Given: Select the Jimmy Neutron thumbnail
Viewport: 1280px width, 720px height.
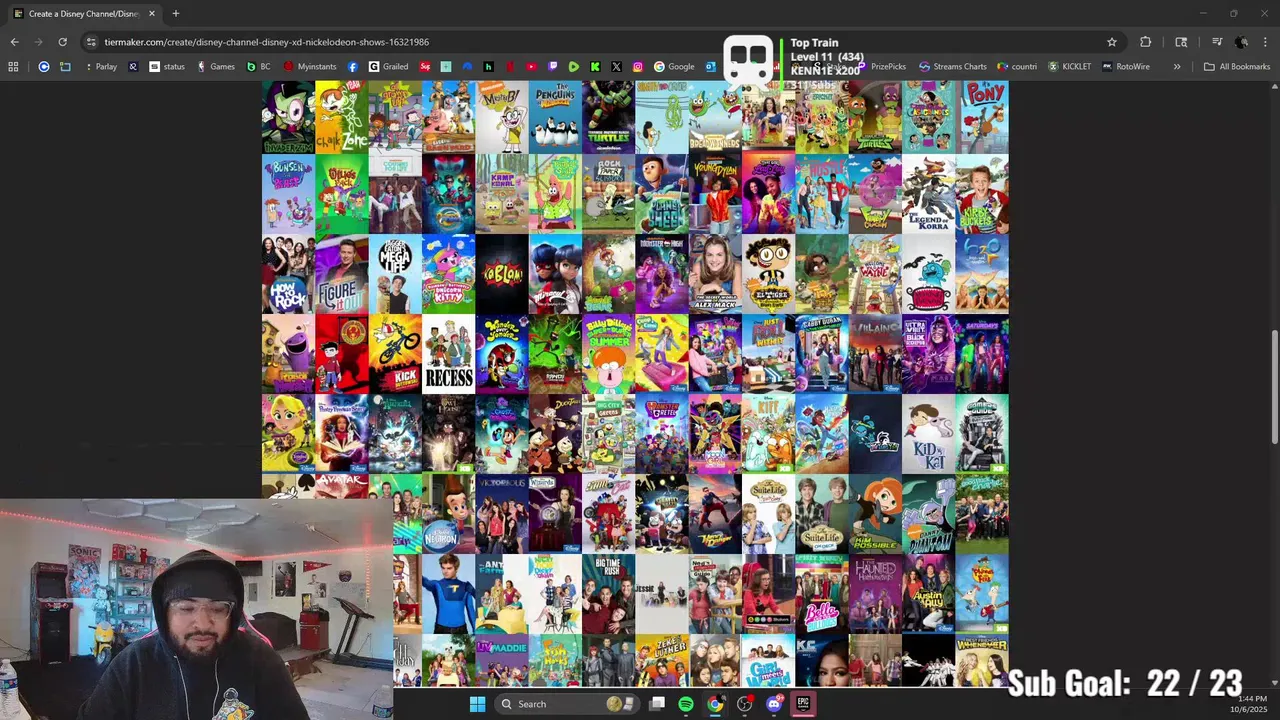Looking at the screenshot, I should click(x=449, y=514).
